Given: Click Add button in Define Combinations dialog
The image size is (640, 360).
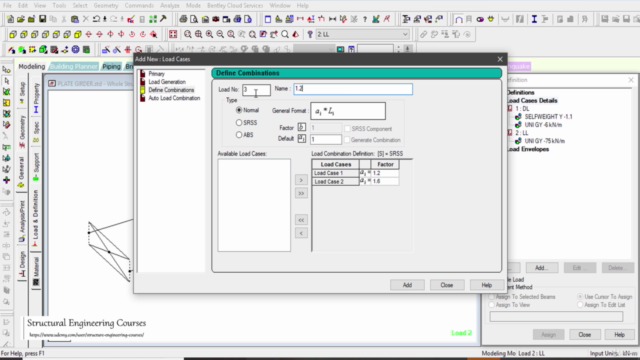Looking at the screenshot, I should coord(407,285).
